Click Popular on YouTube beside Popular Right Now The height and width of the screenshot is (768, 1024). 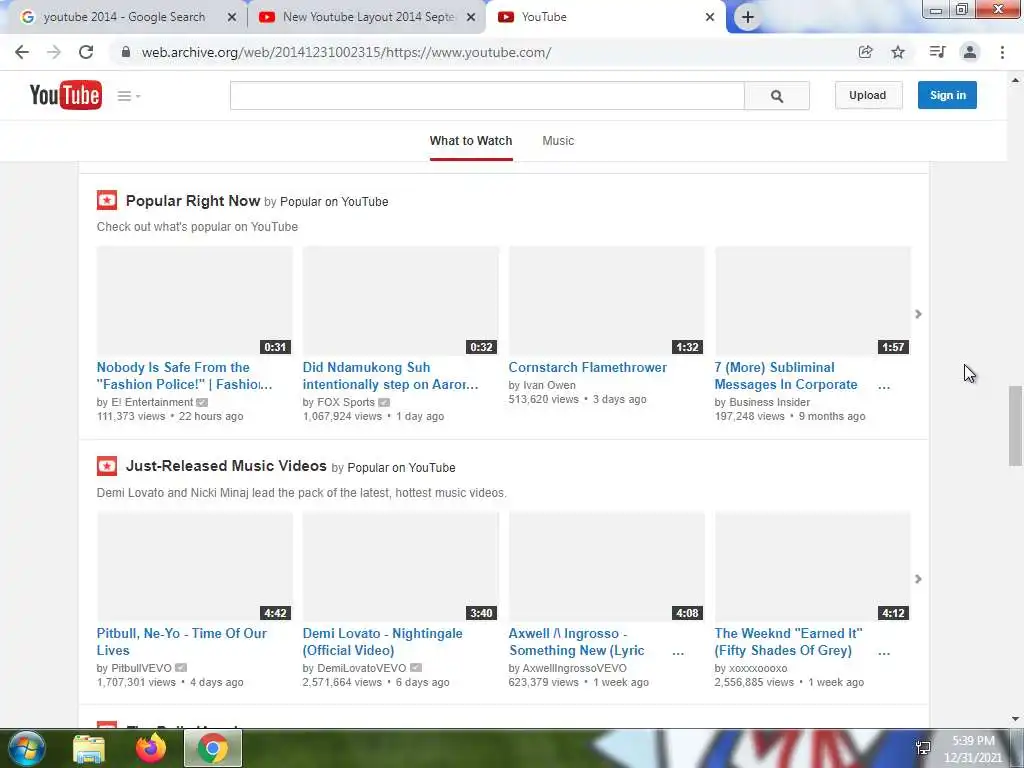coord(334,202)
